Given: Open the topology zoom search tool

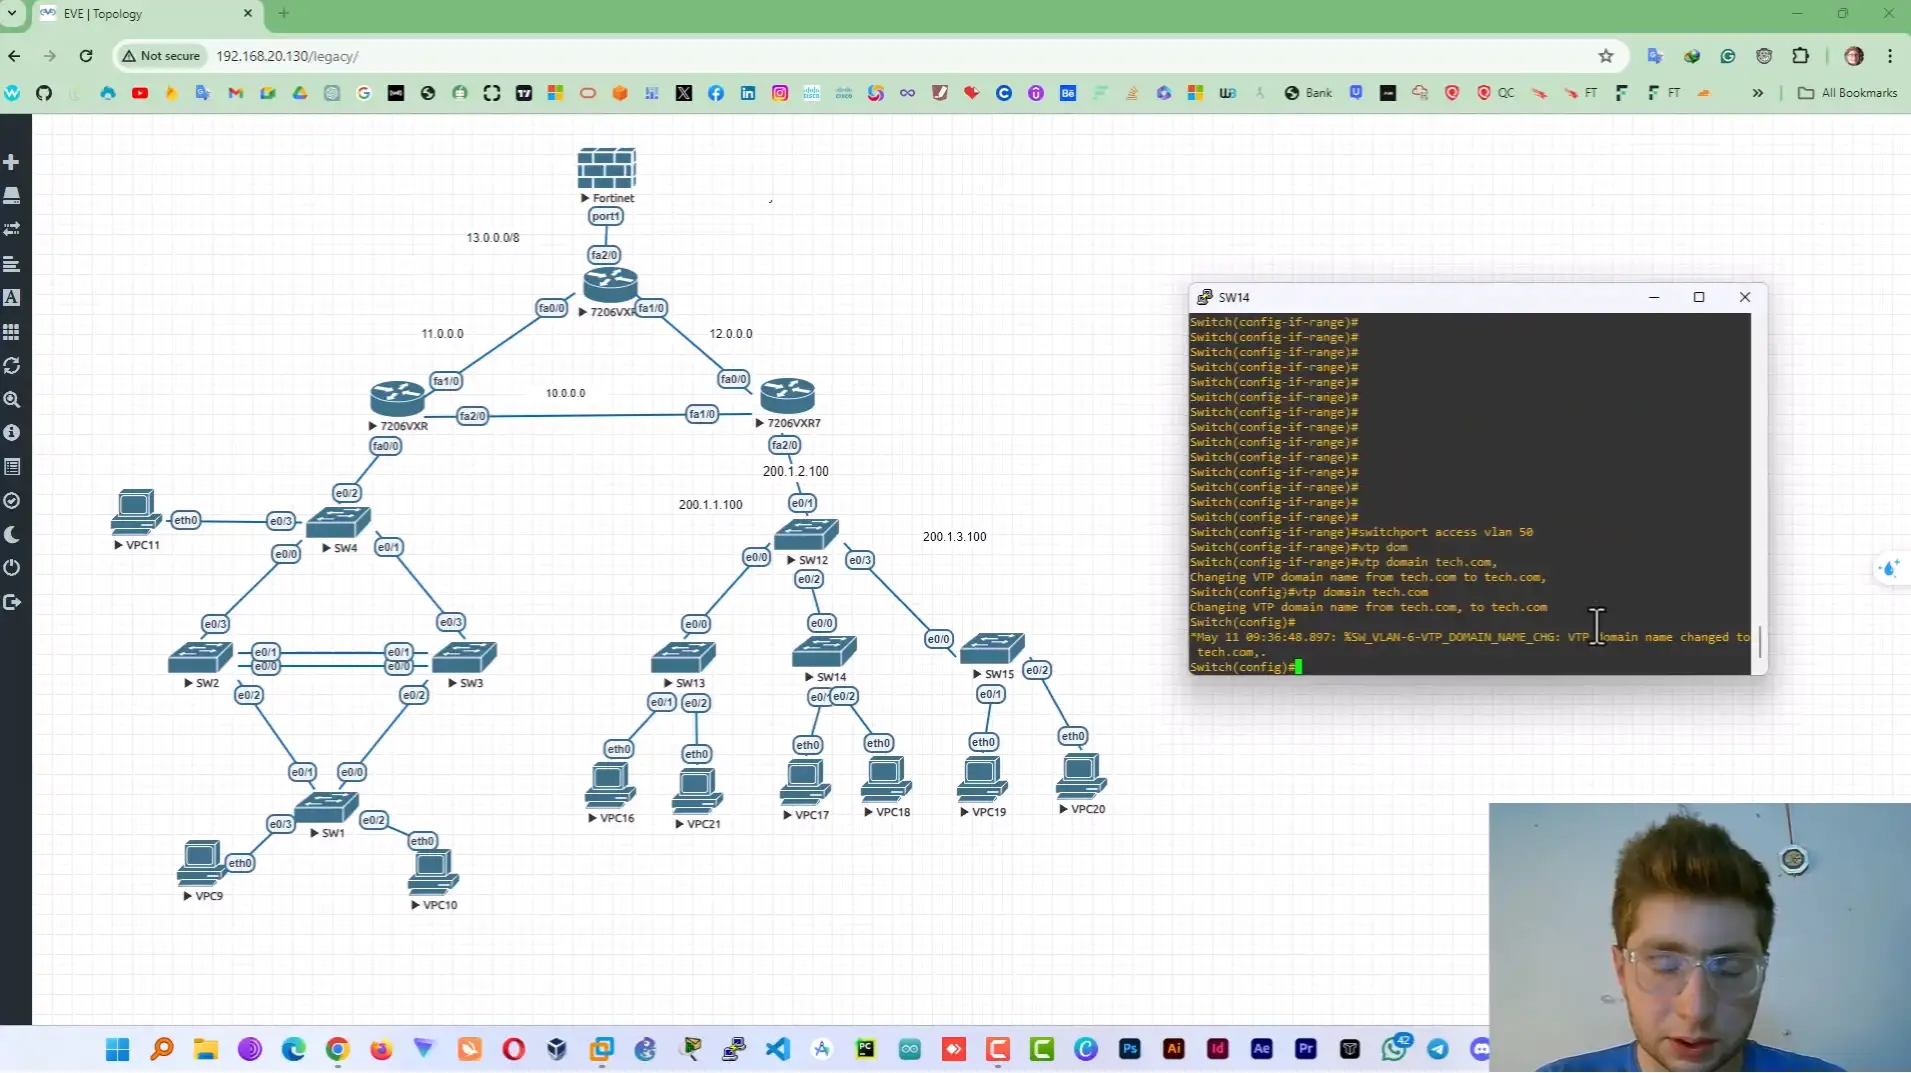Looking at the screenshot, I should tap(12, 399).
